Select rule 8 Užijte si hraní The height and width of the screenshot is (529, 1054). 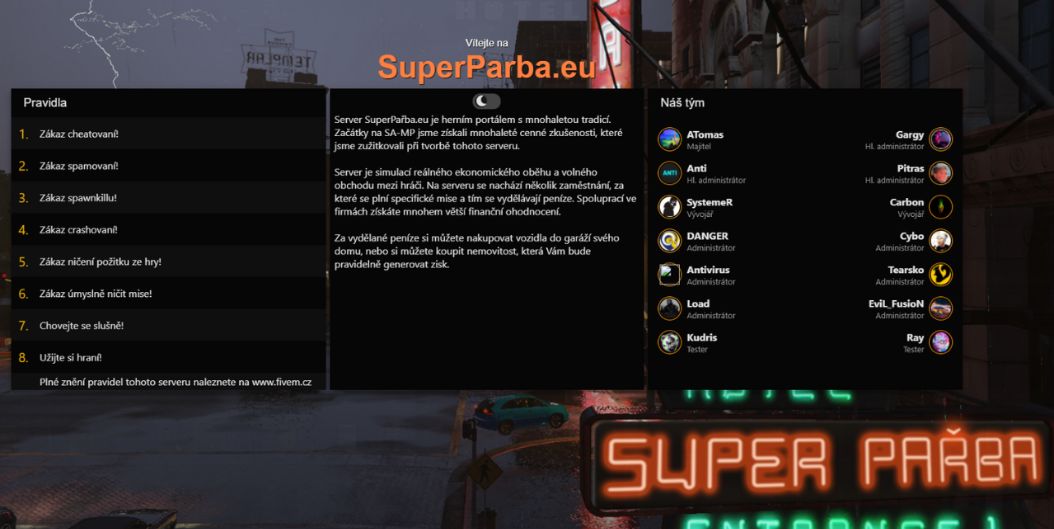(x=169, y=358)
